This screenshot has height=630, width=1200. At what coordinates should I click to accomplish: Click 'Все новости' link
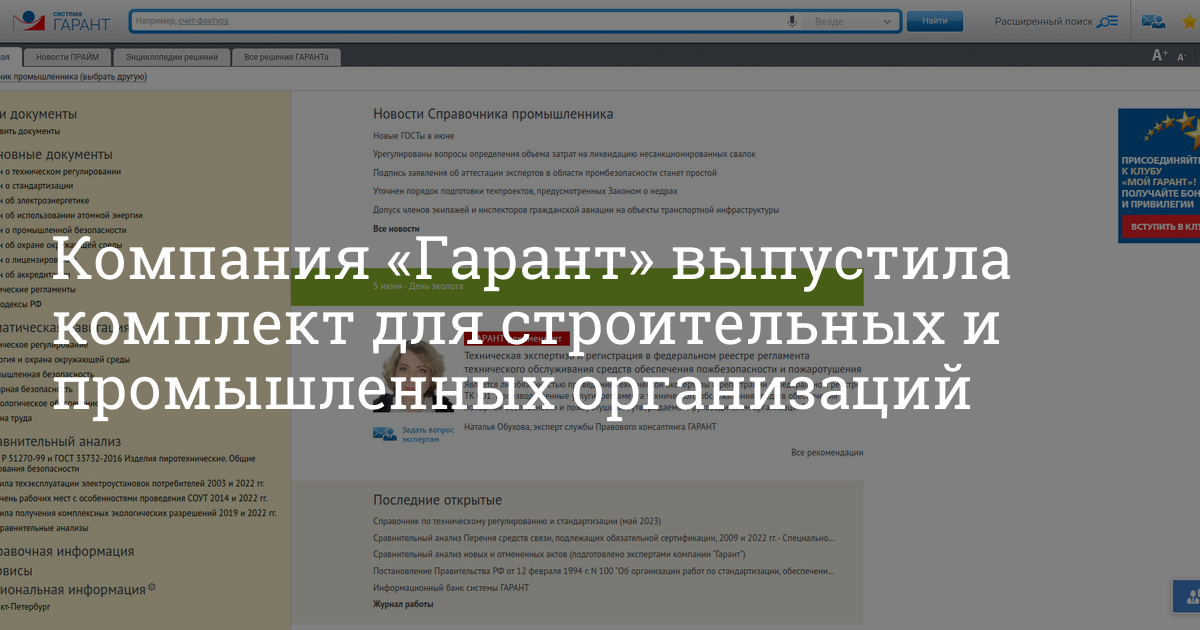coord(396,229)
